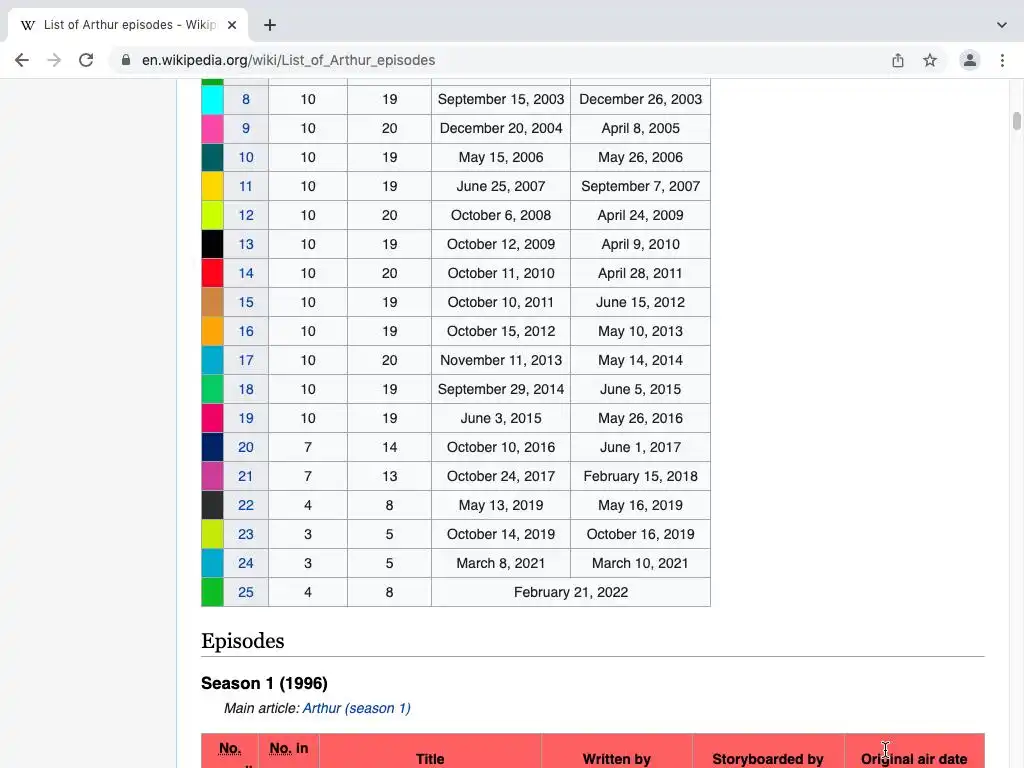The height and width of the screenshot is (768, 1024).
Task: Open the season 13 link
Action: pyautogui.click(x=246, y=244)
